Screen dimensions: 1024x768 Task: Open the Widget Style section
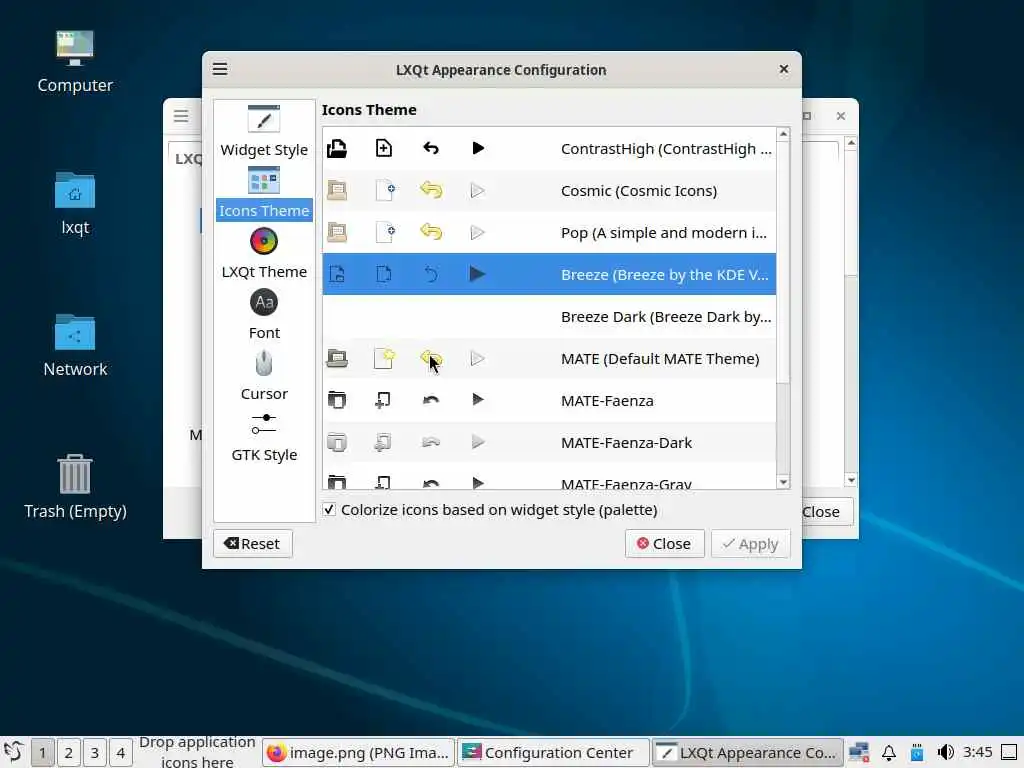tap(264, 131)
